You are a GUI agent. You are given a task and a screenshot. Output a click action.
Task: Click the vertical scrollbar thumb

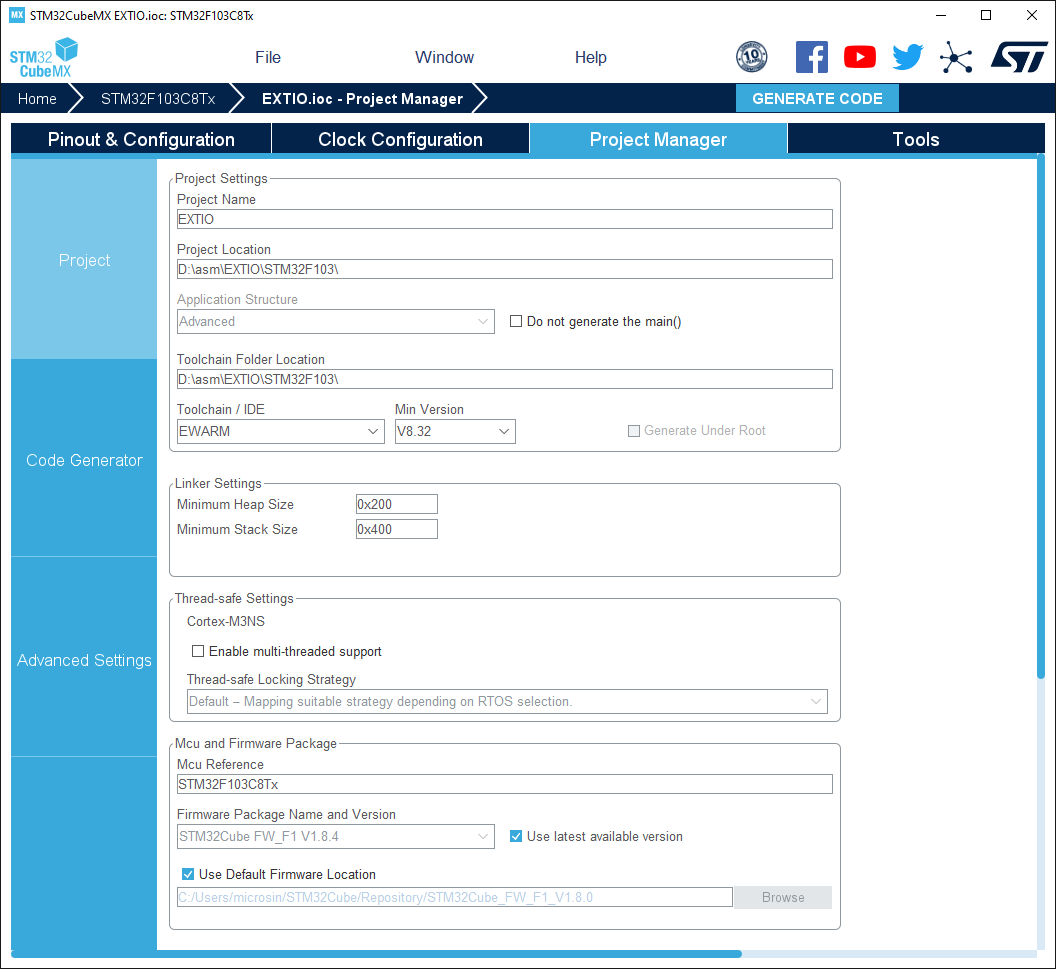click(x=1041, y=416)
